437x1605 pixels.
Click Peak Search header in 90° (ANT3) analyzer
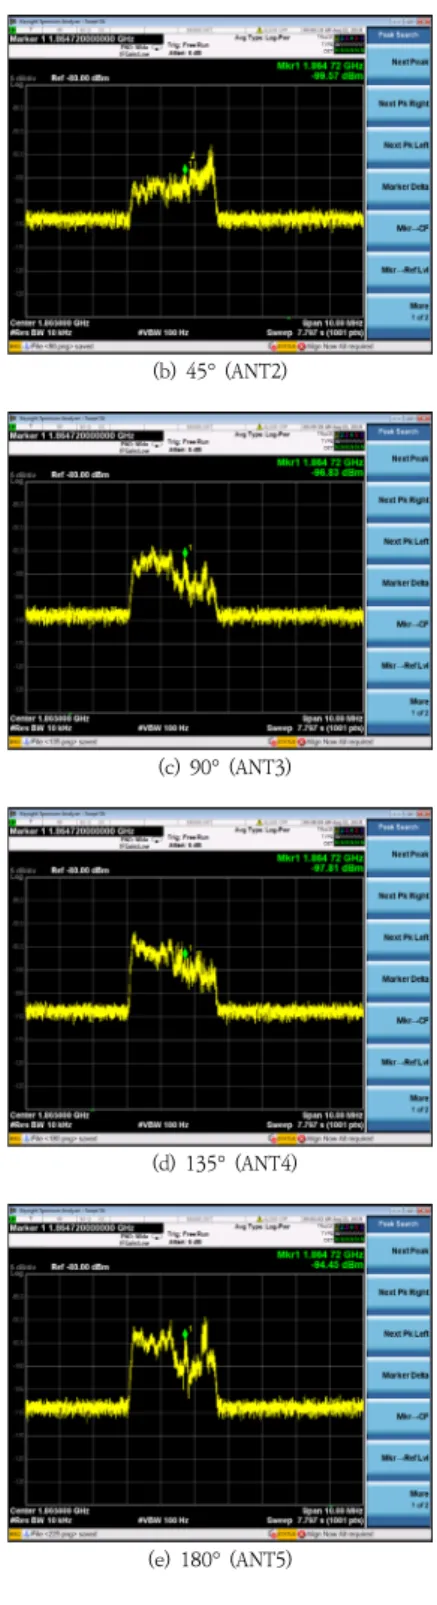[x=399, y=431]
